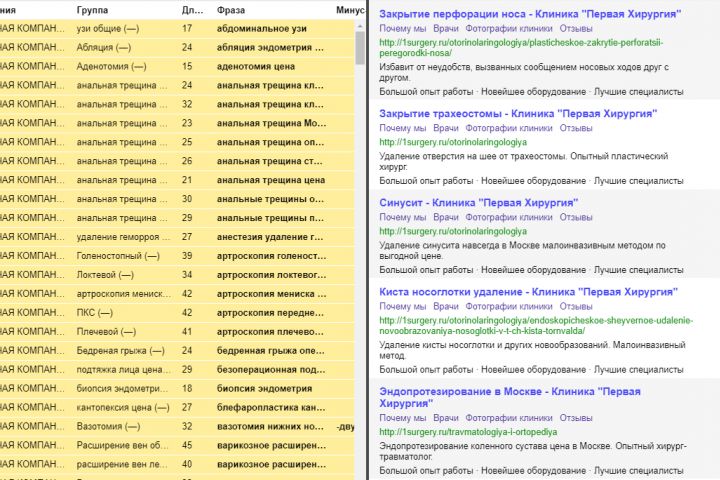Select group cell Локтевой (—)
Image resolution: width=720 pixels, height=480 pixels.
coord(105,275)
